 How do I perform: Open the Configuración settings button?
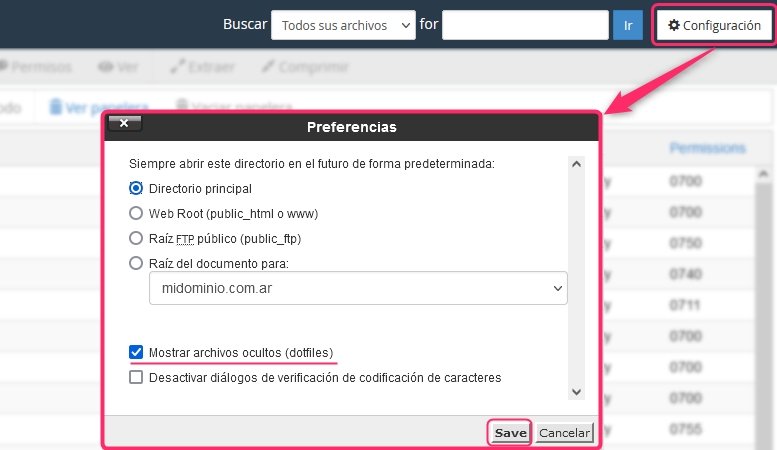point(714,25)
